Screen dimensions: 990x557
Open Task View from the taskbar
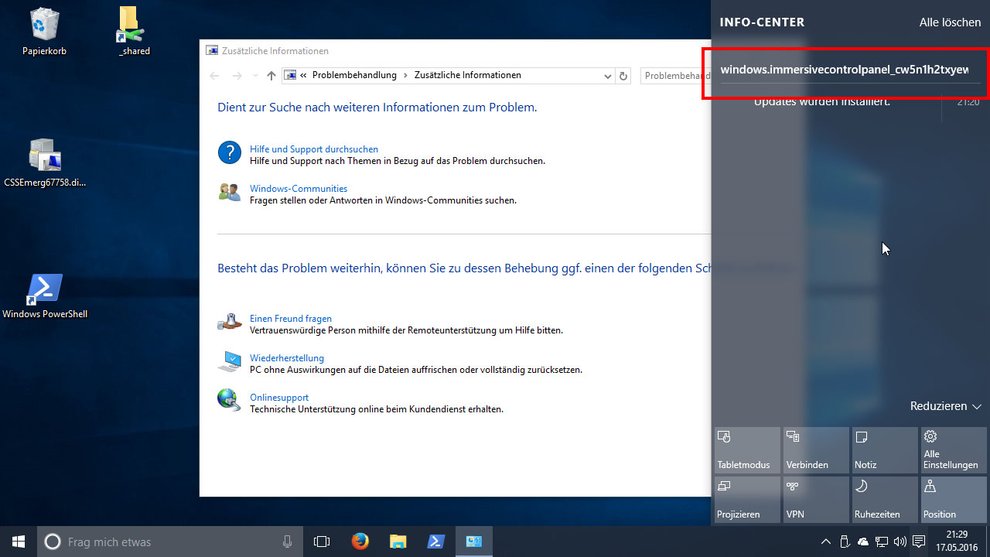coord(322,542)
